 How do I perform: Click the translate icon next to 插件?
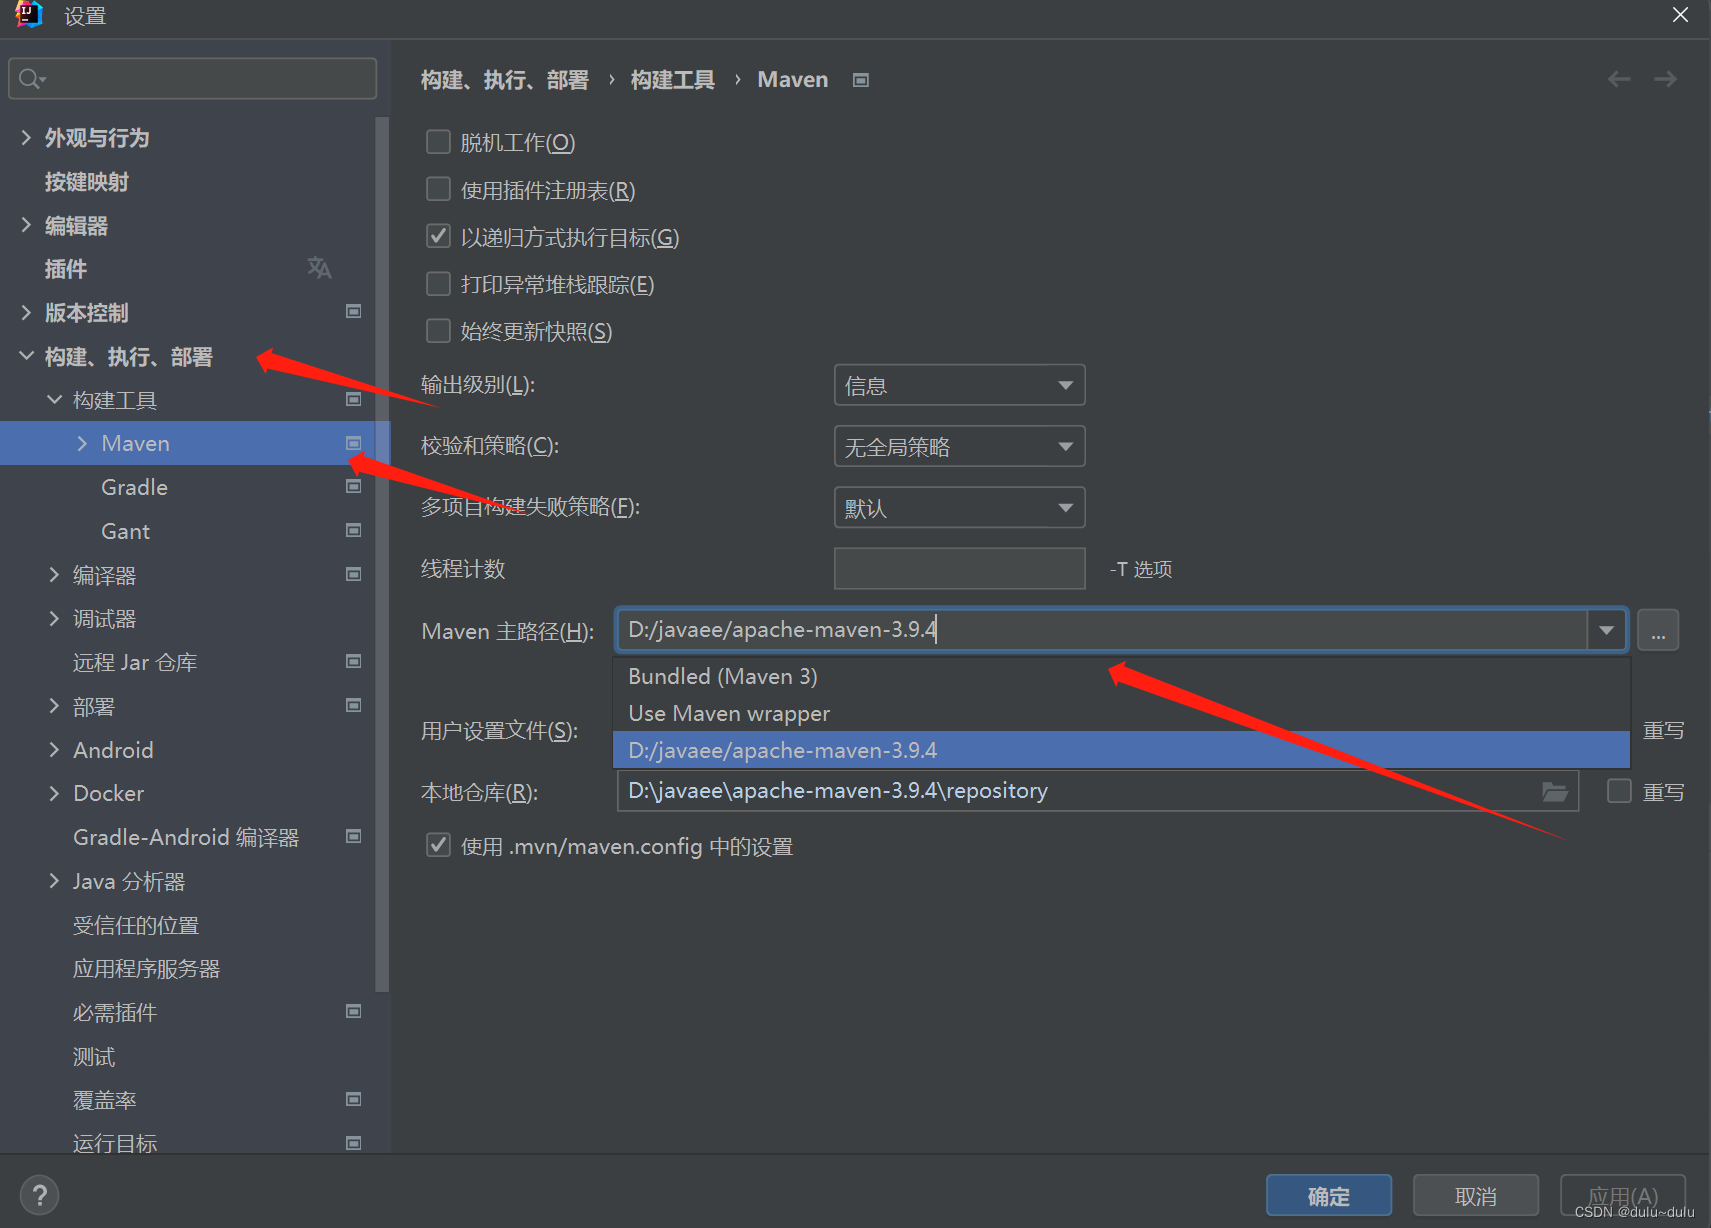coord(319,268)
